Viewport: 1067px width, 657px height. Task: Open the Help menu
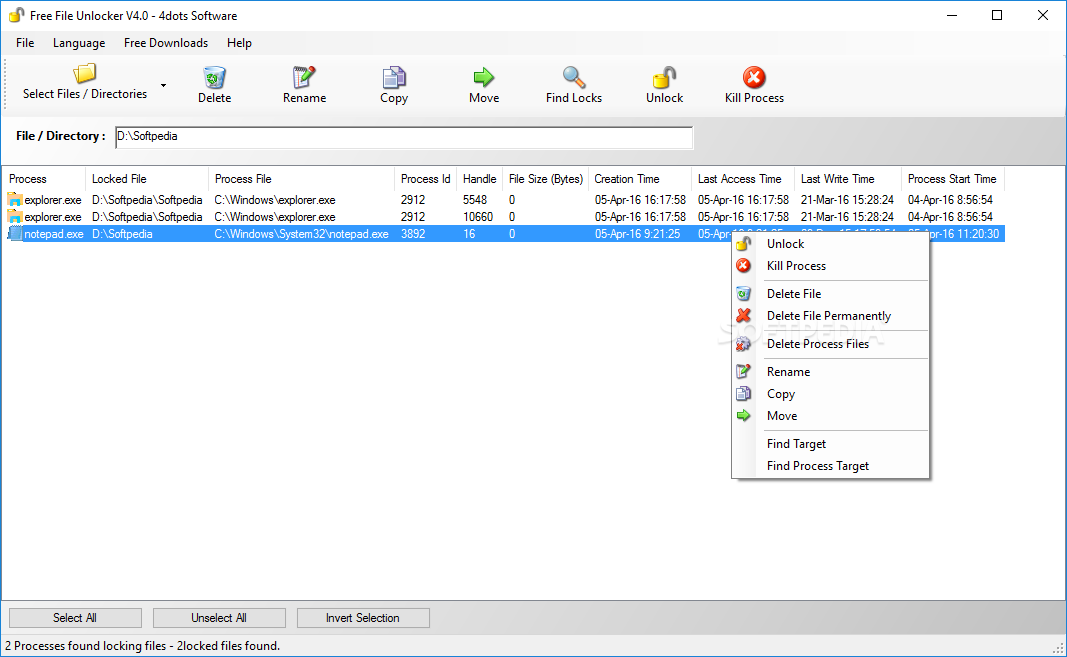pos(240,43)
